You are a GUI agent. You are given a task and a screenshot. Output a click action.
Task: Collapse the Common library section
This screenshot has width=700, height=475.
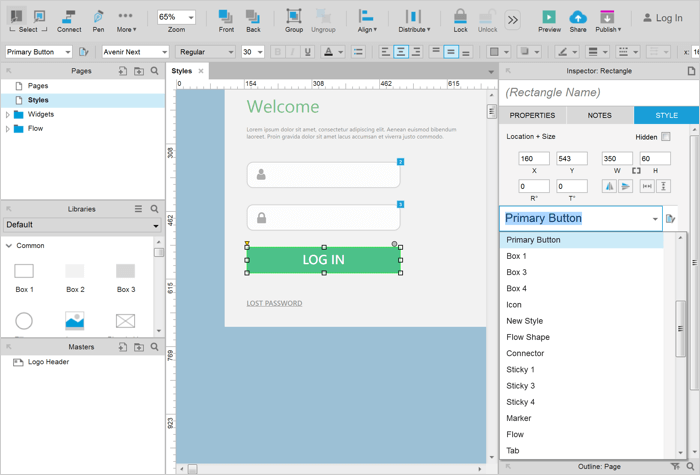9,246
